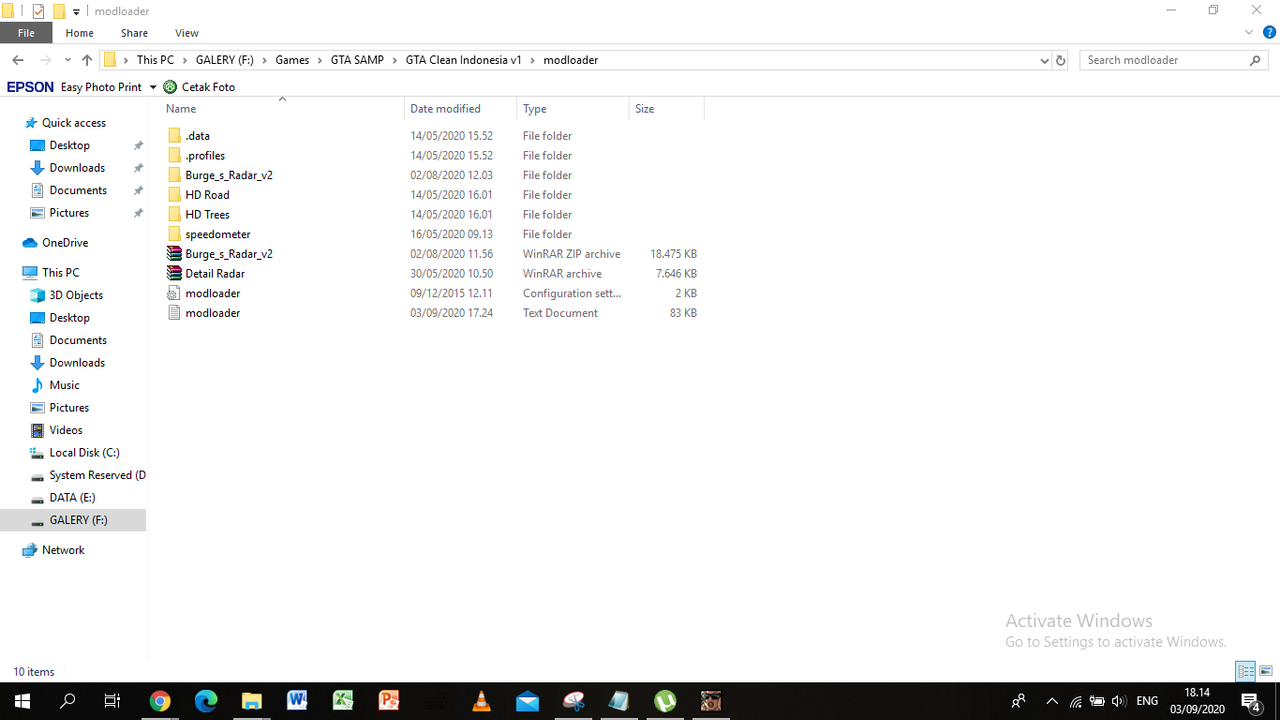Go up one folder level with the Up arrow
The image size is (1280, 720).
tap(87, 60)
